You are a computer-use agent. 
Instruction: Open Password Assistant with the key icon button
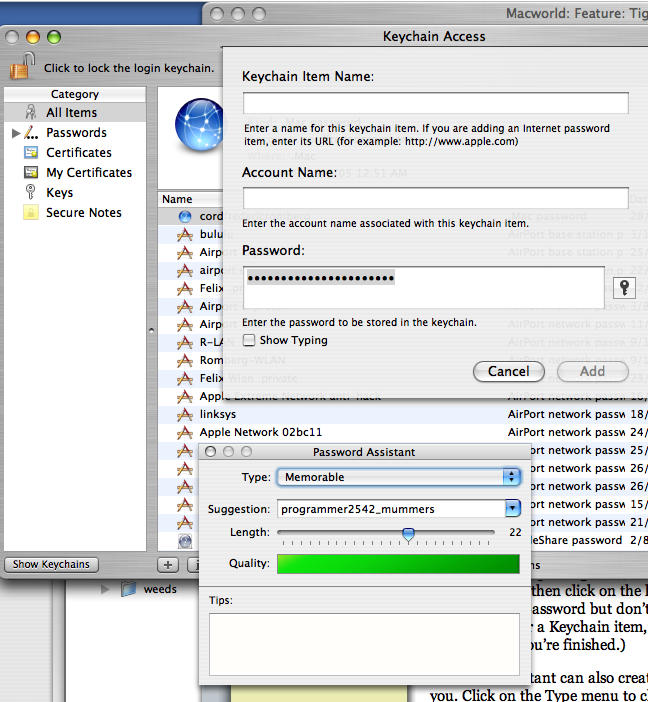pyautogui.click(x=624, y=287)
